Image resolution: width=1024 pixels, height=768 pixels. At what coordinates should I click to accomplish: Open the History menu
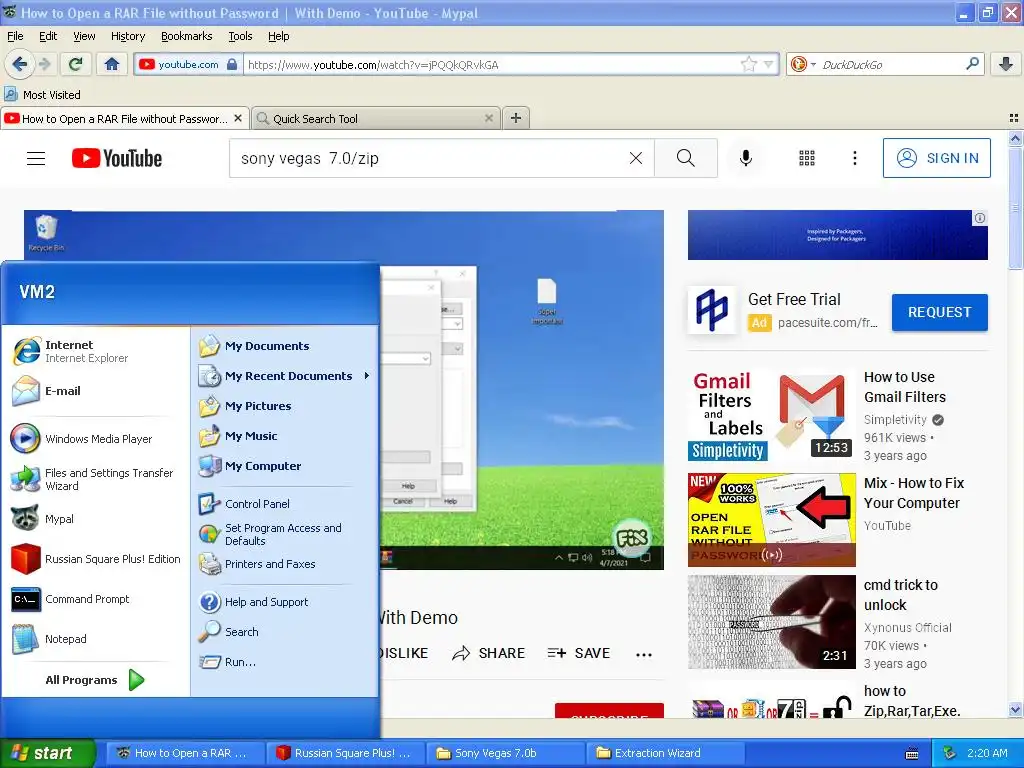[x=128, y=36]
